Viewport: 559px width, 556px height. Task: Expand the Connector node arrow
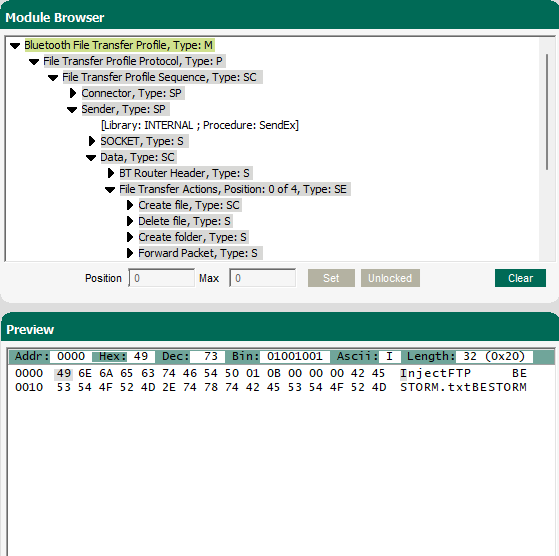coord(73,93)
